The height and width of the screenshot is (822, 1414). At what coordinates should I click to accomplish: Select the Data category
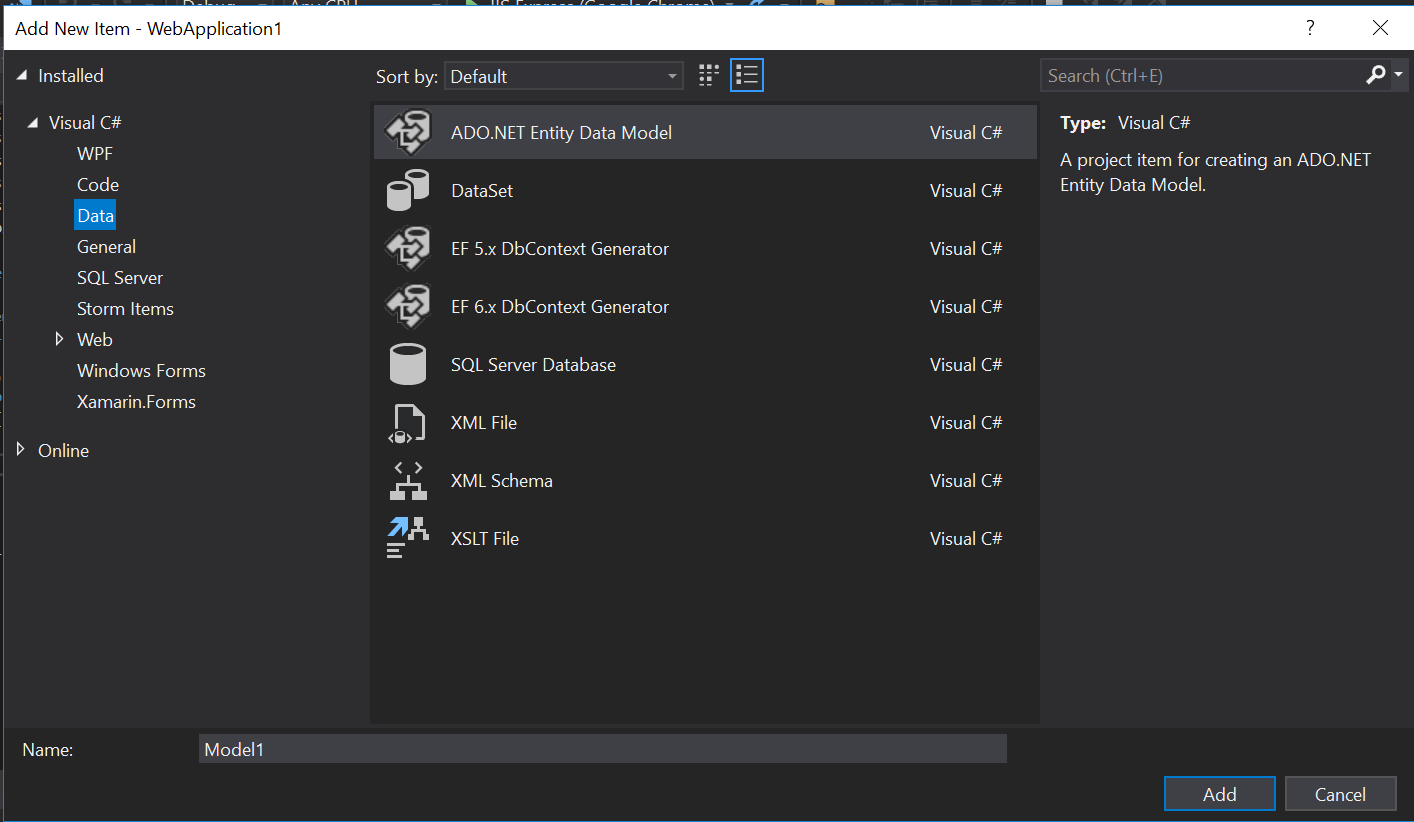pos(95,215)
